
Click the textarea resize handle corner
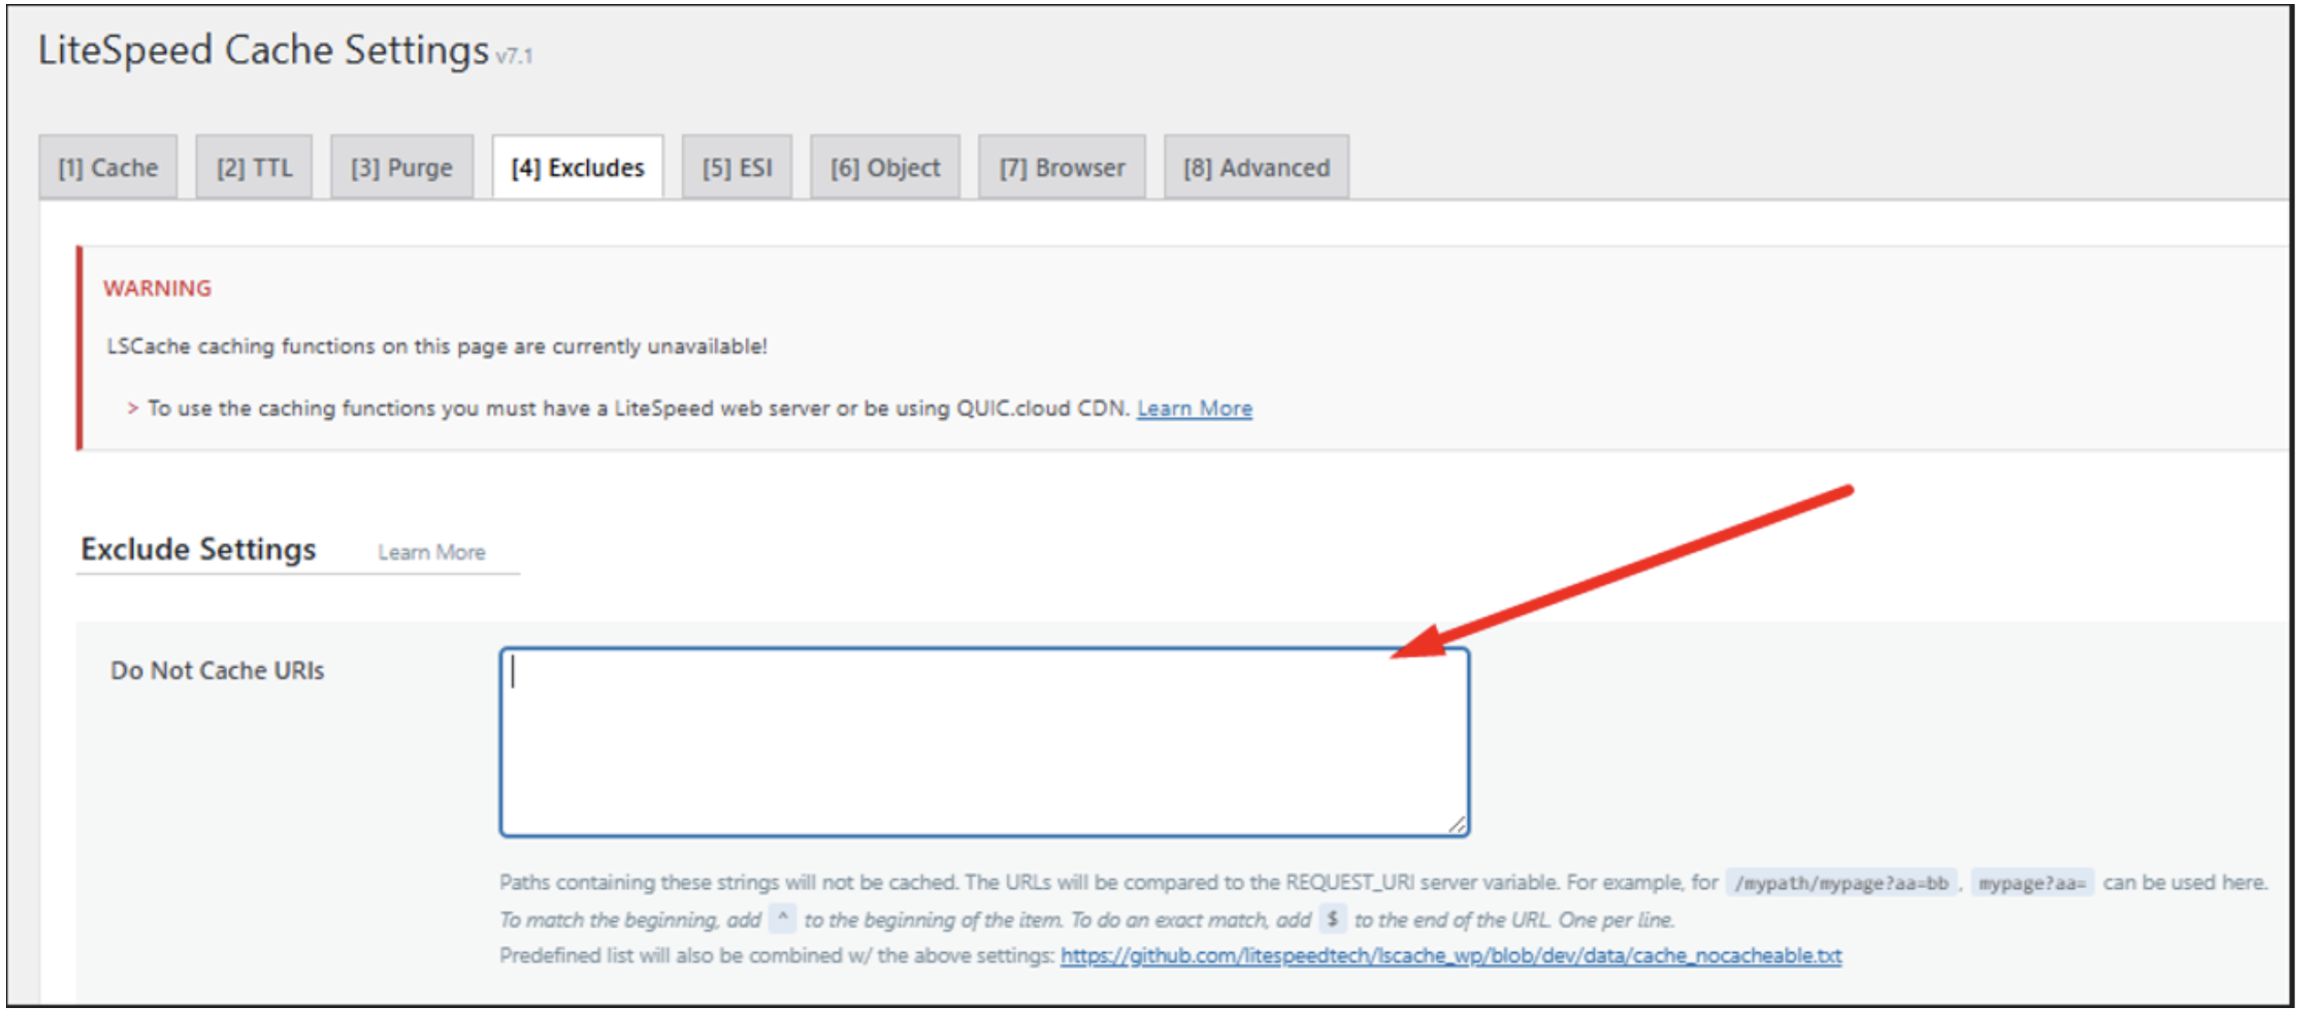(1457, 824)
